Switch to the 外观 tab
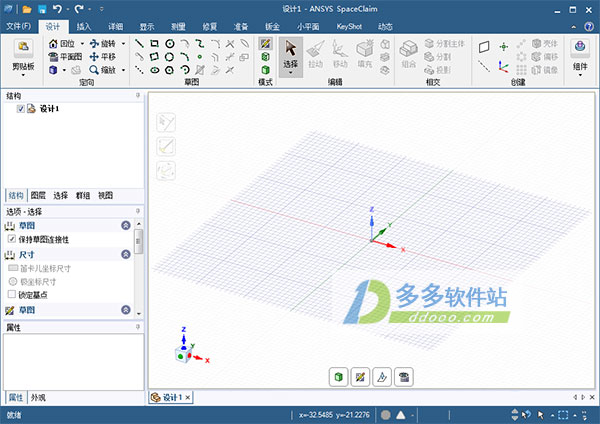600x424 pixels. coord(38,398)
